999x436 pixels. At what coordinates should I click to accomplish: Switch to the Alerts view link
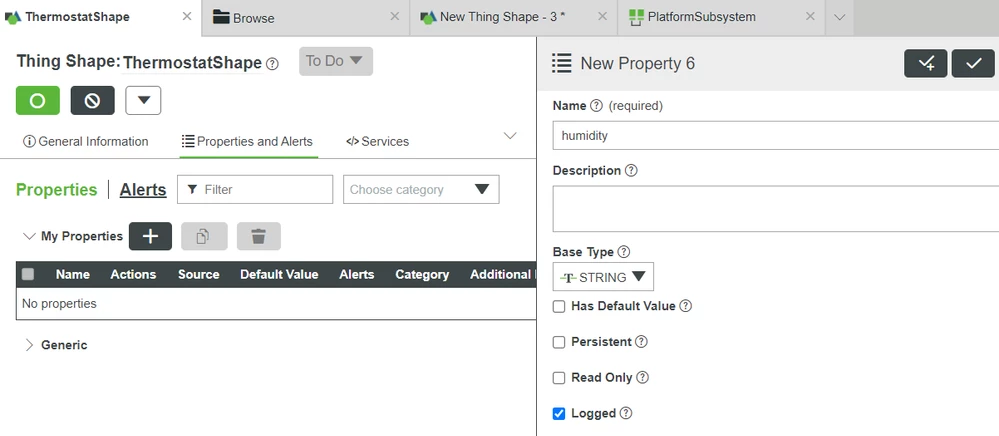pos(143,190)
